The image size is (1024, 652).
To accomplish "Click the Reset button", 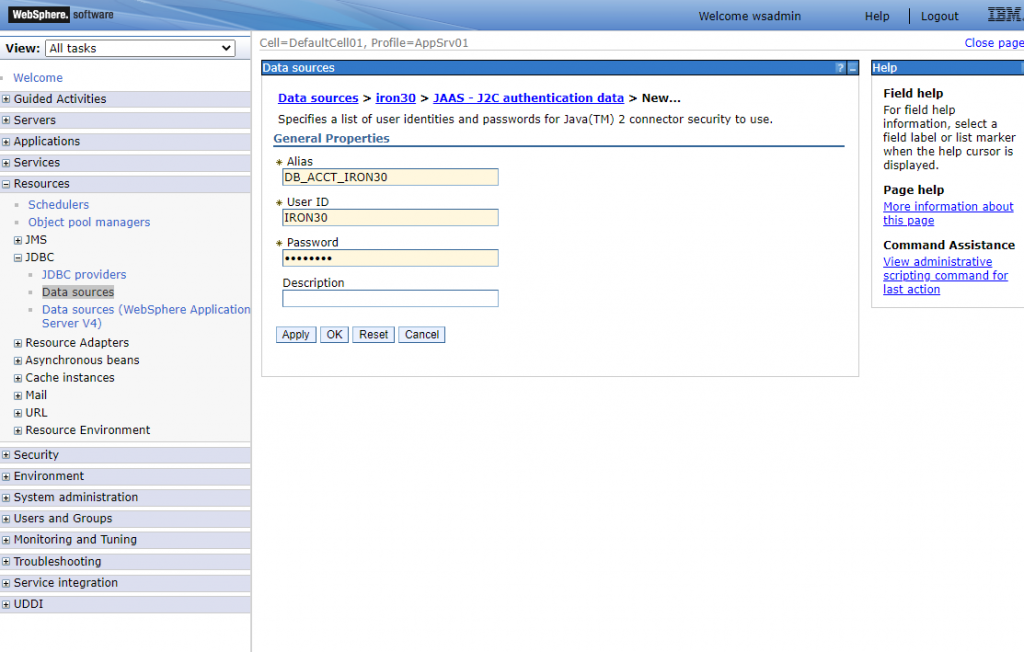I will 374,334.
